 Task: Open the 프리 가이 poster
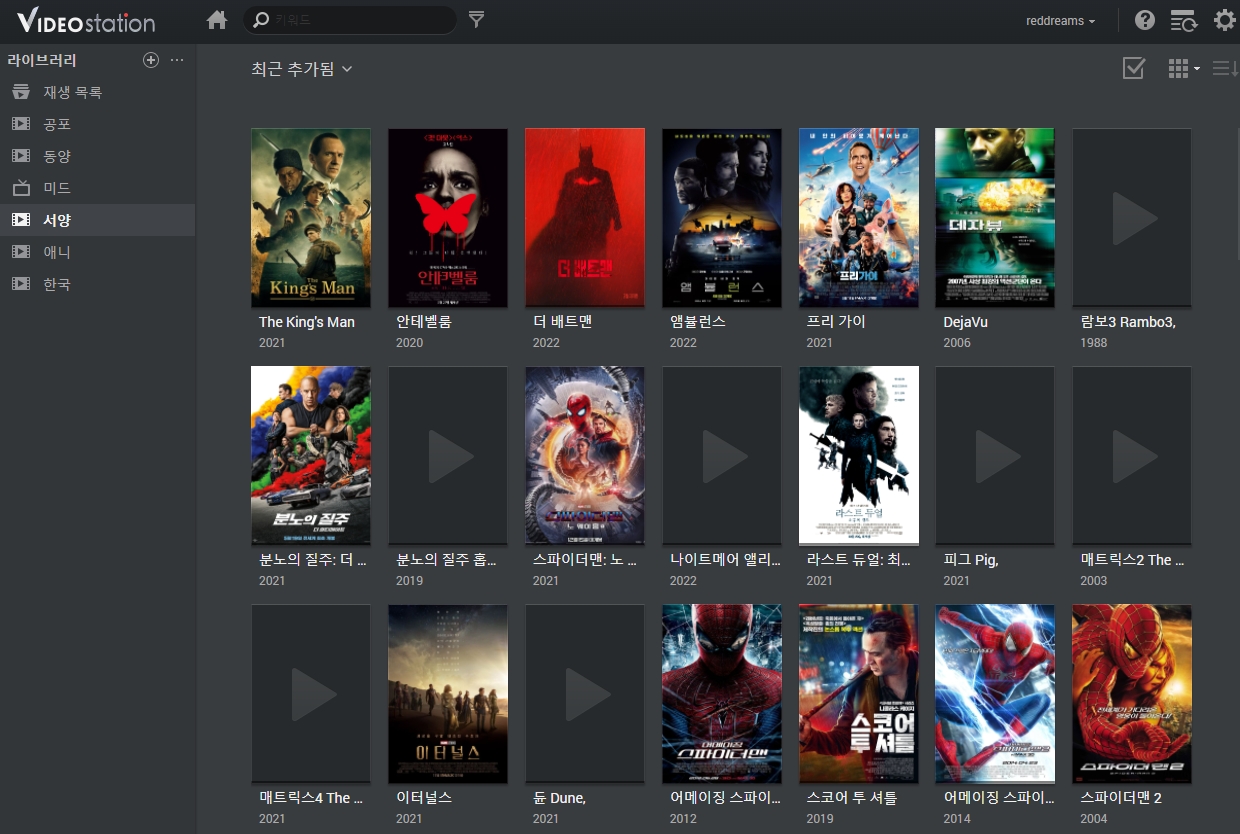point(859,217)
